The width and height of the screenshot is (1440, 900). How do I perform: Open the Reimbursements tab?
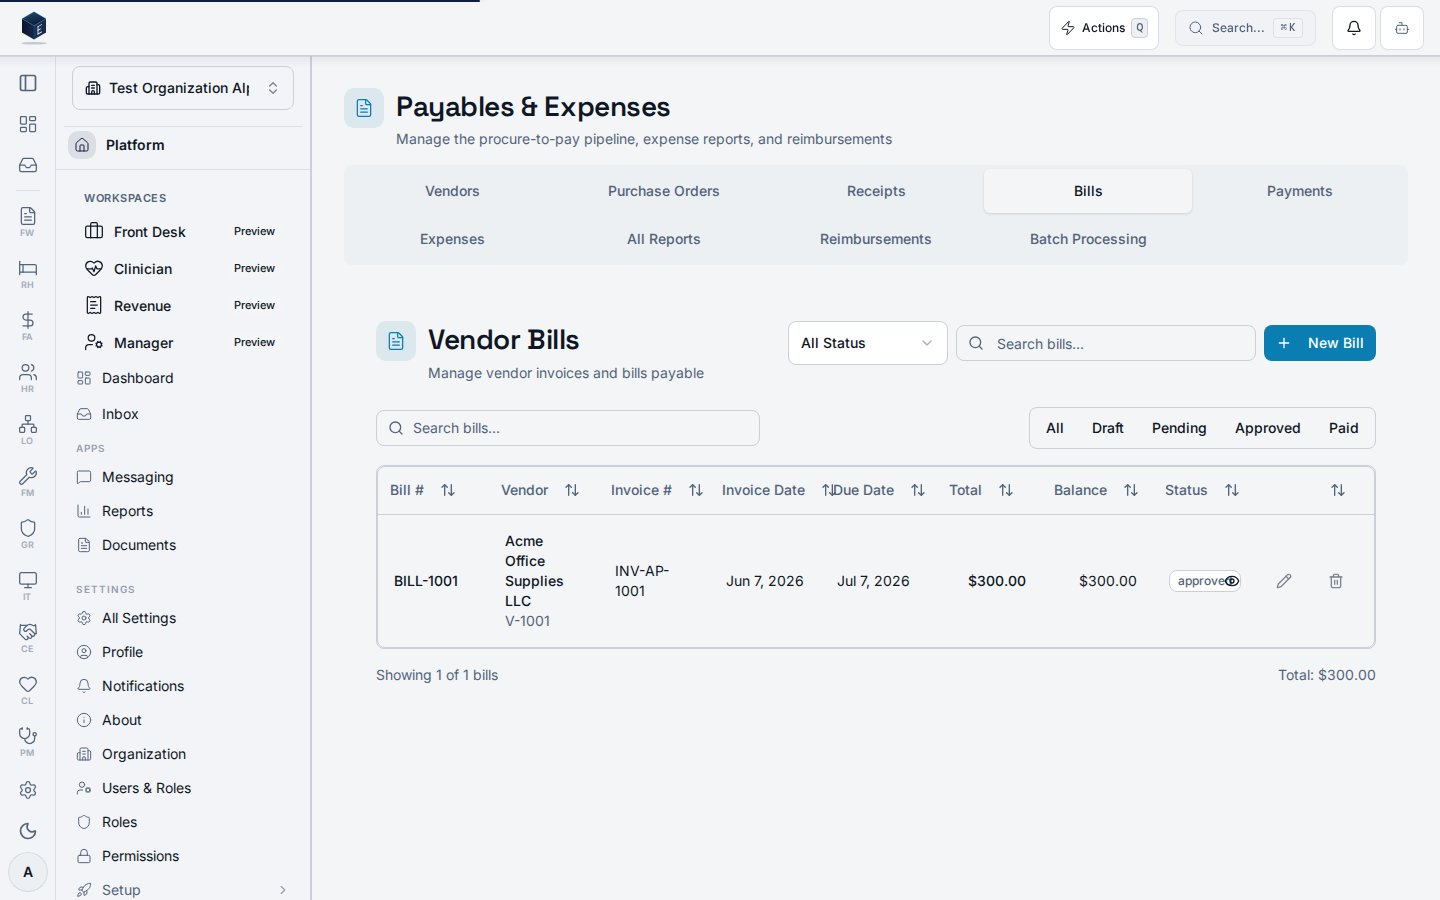pos(876,239)
